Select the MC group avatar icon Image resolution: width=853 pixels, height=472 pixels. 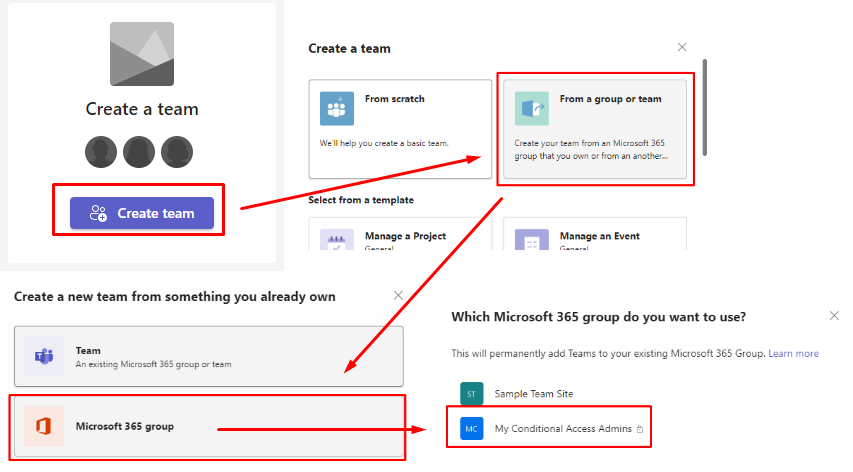(471, 429)
